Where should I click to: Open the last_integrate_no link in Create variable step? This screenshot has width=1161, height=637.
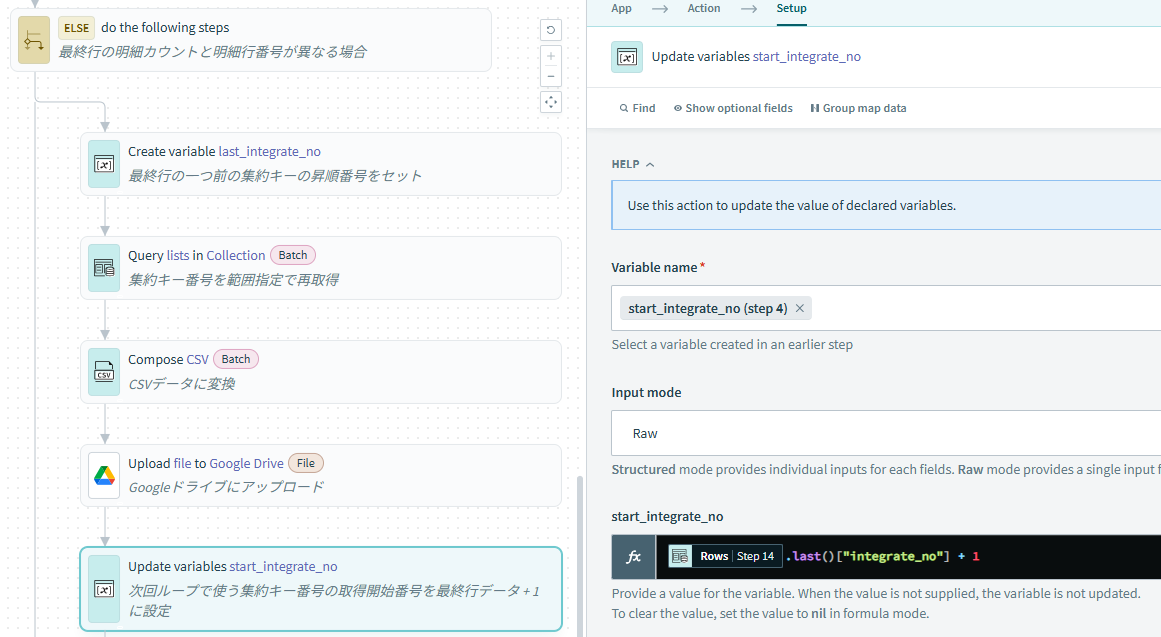pyautogui.click(x=270, y=152)
